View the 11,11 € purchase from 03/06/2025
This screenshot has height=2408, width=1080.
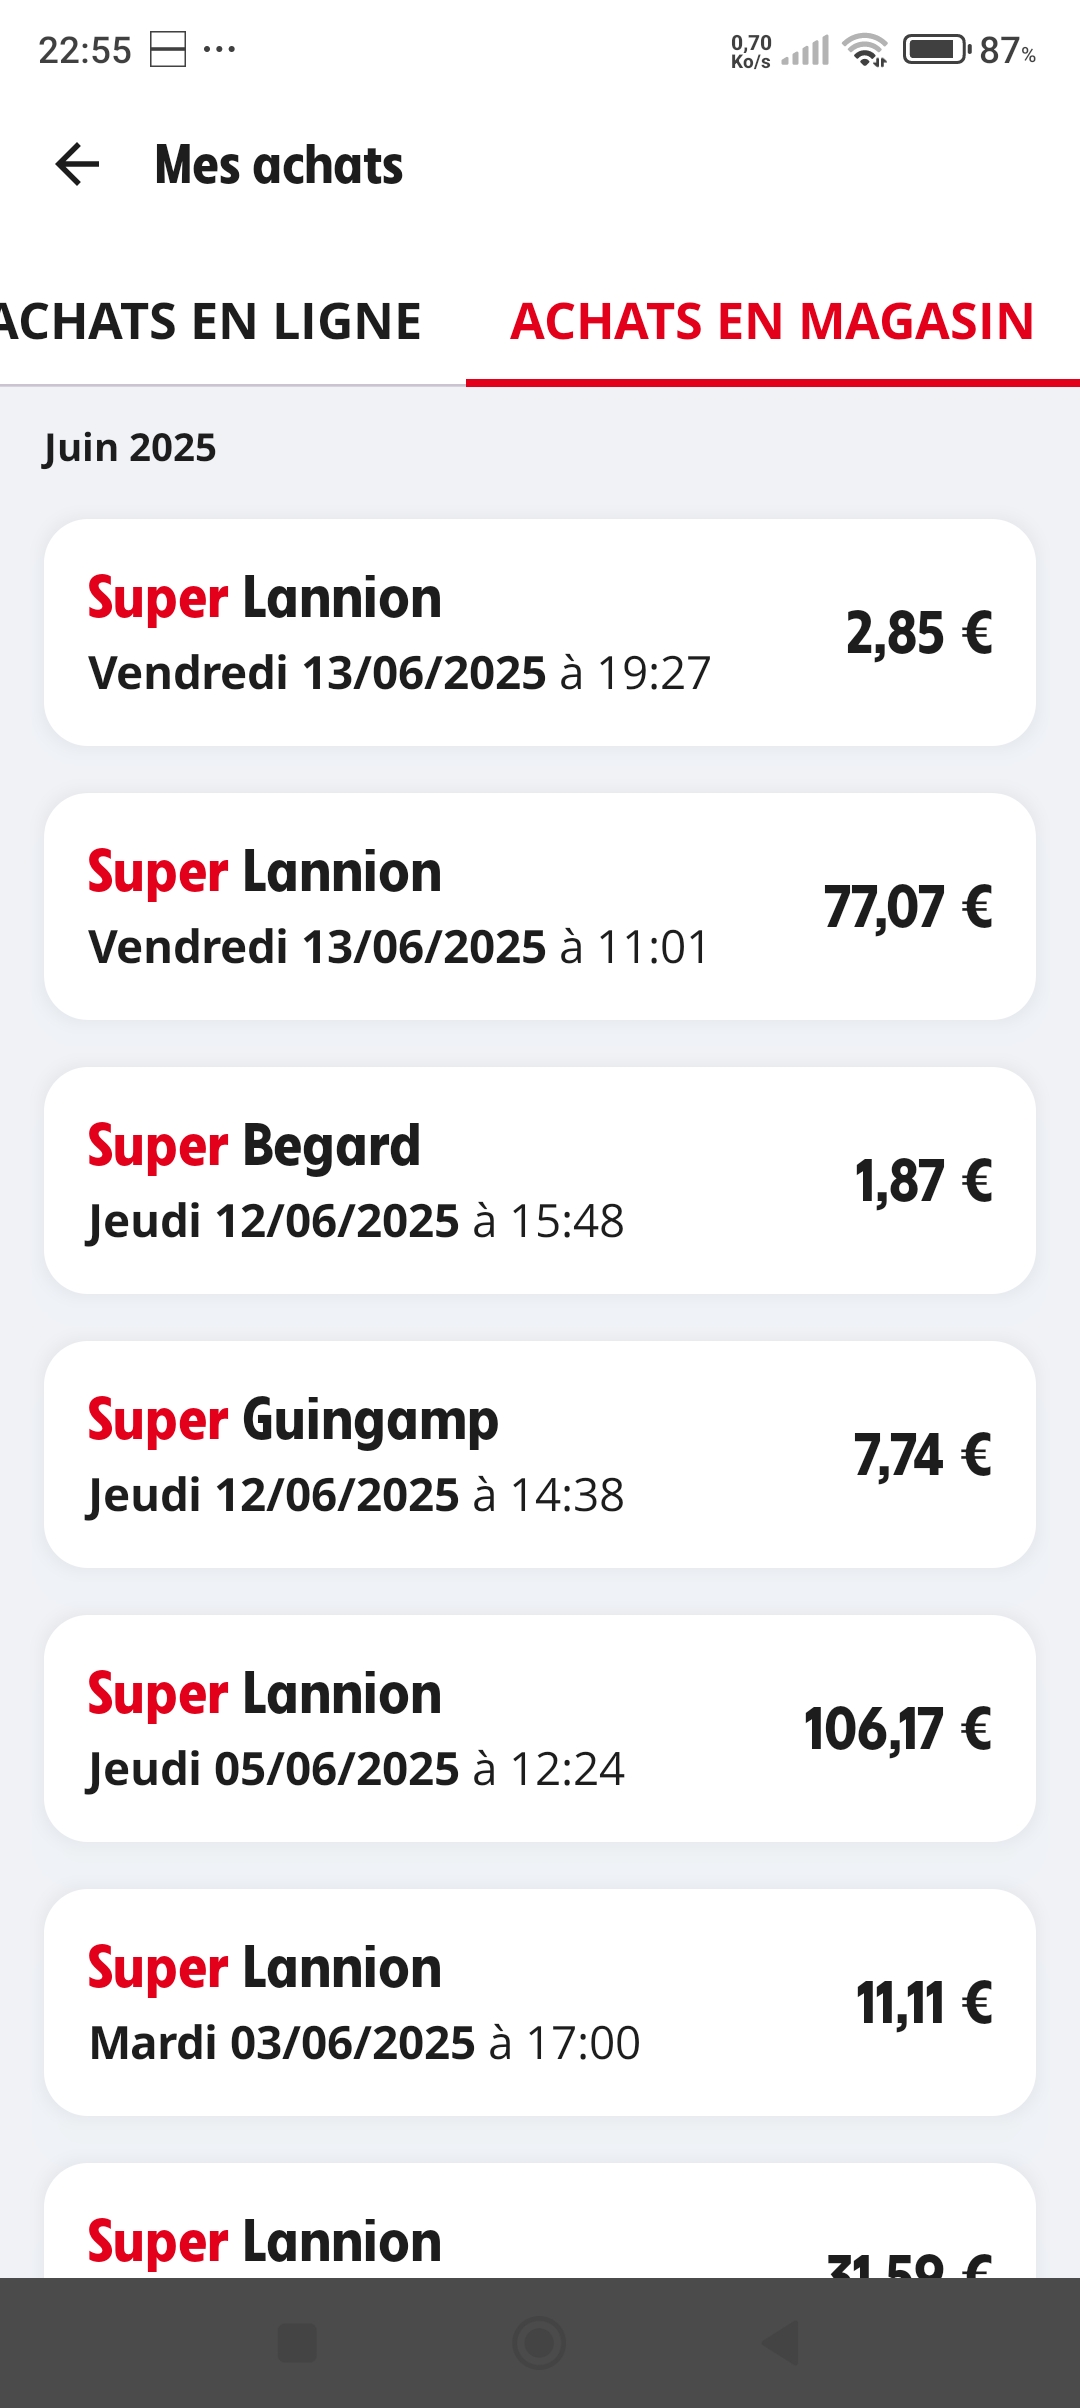540,2002
